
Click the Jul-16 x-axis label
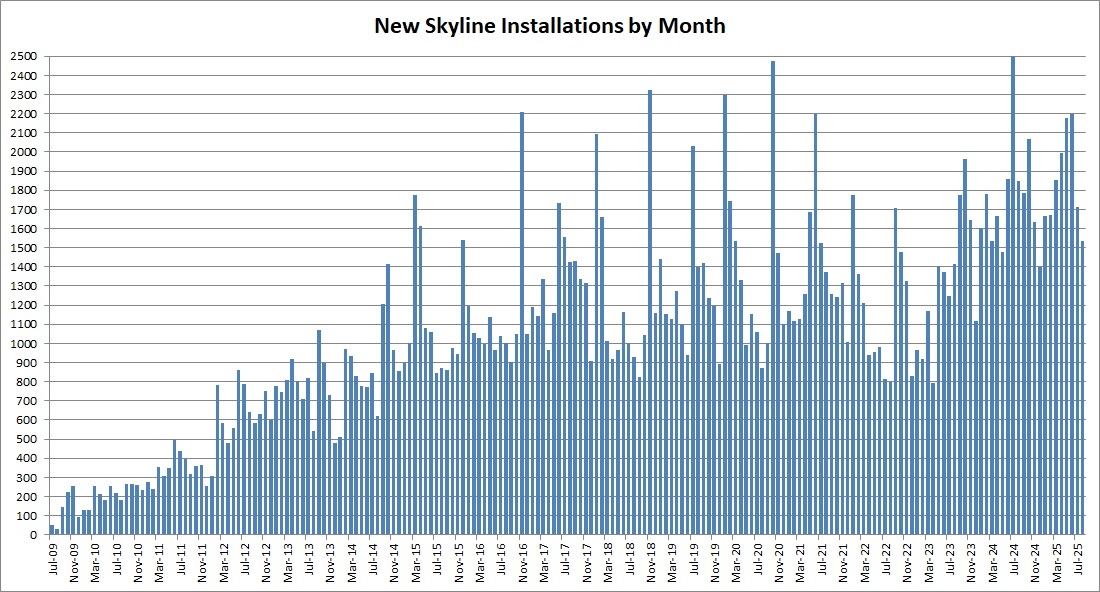(x=502, y=559)
